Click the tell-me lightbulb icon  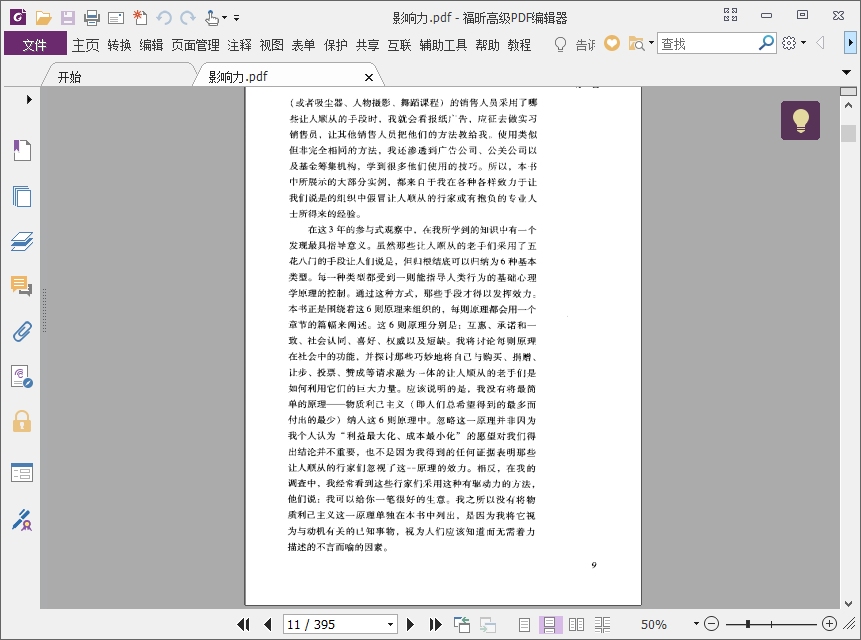click(x=560, y=44)
